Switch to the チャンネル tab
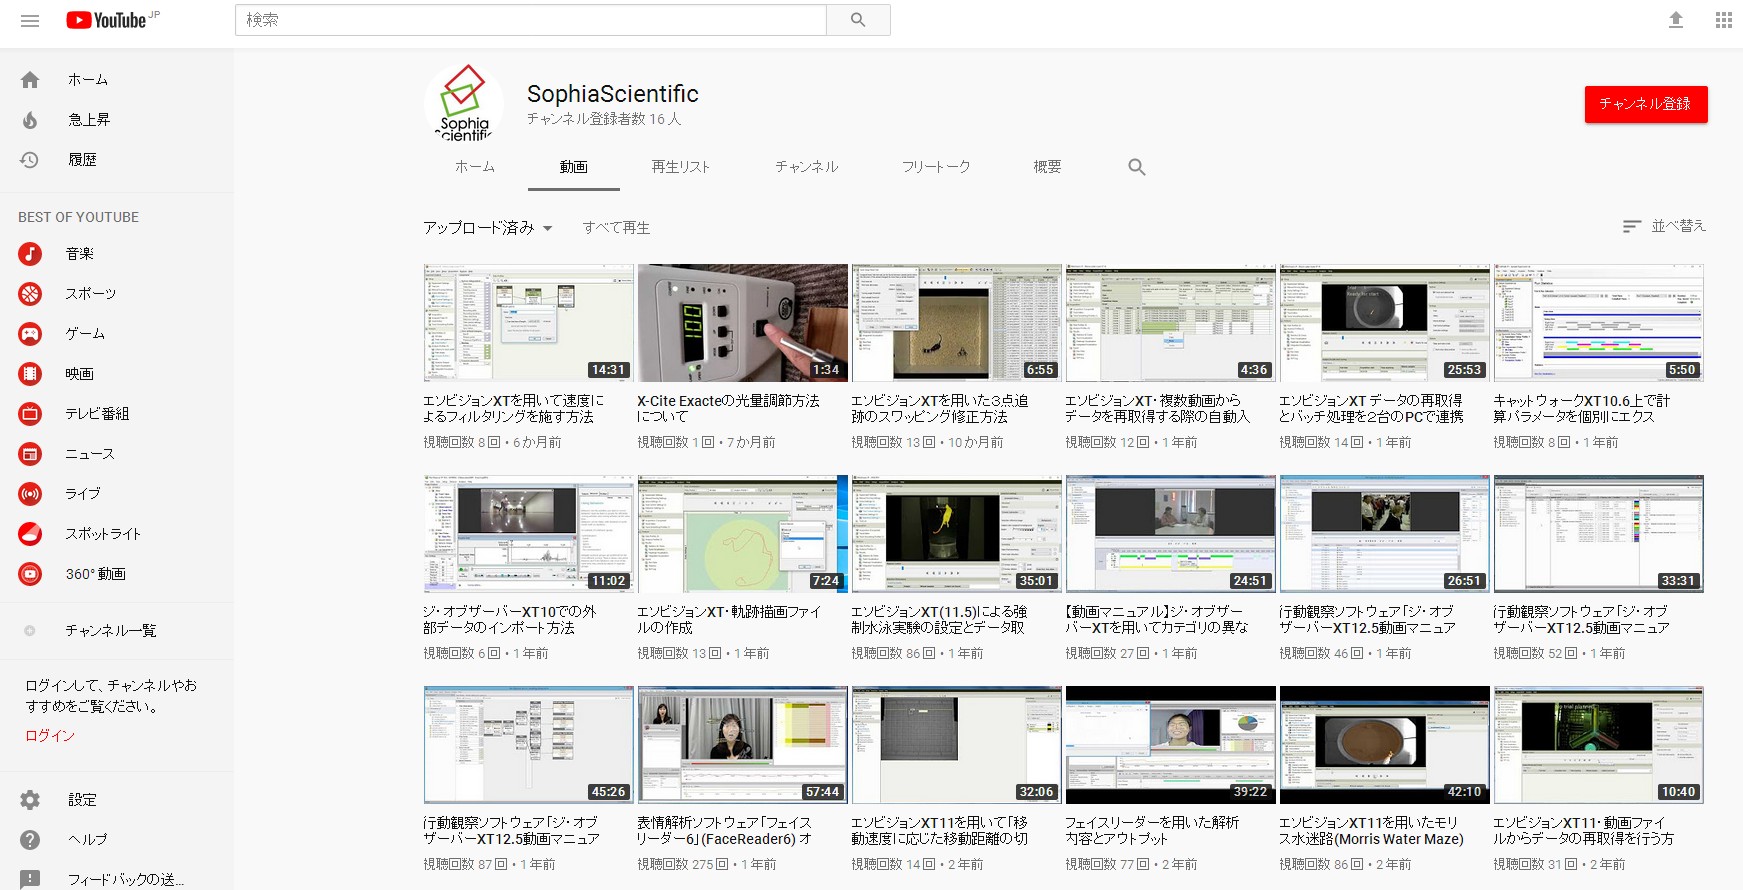This screenshot has width=1743, height=890. click(x=807, y=167)
